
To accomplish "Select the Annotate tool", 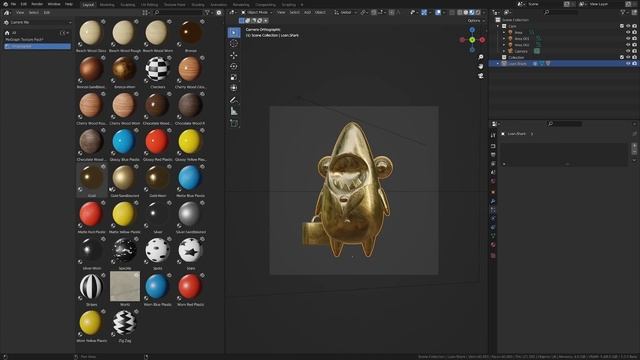I will point(234,100).
